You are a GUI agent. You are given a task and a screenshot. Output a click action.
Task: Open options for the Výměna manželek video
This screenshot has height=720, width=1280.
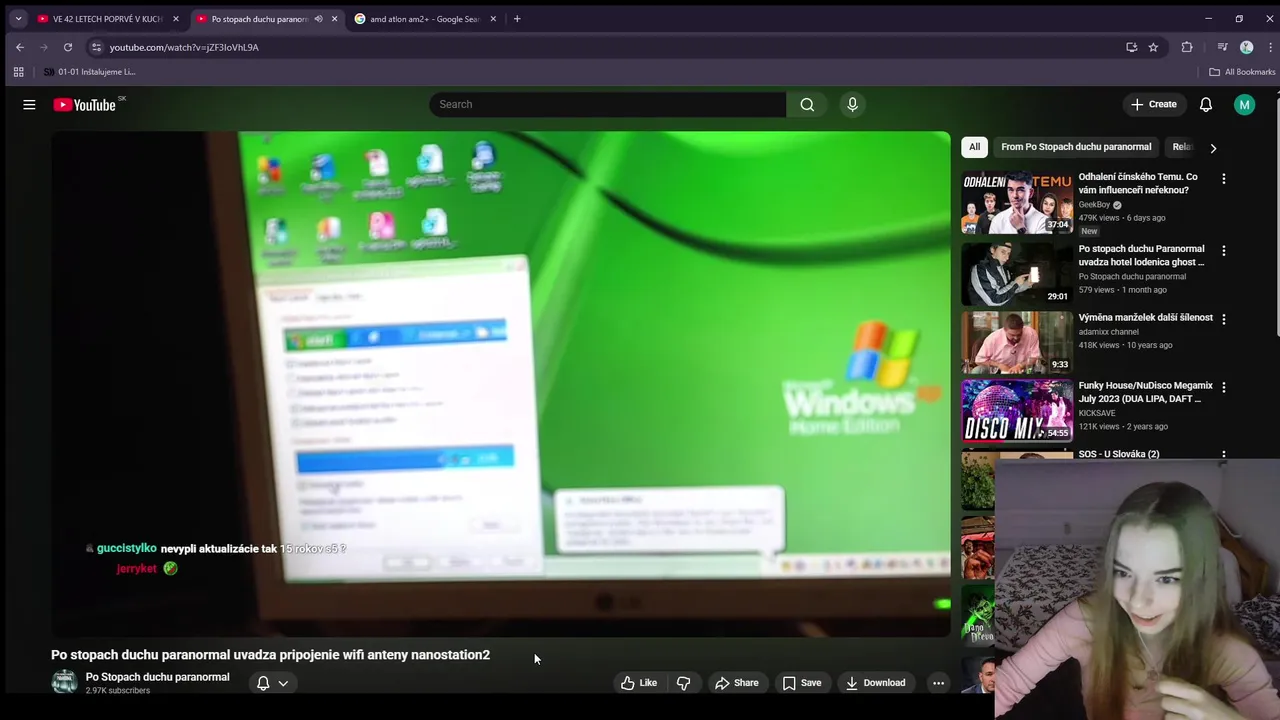tap(1223, 319)
